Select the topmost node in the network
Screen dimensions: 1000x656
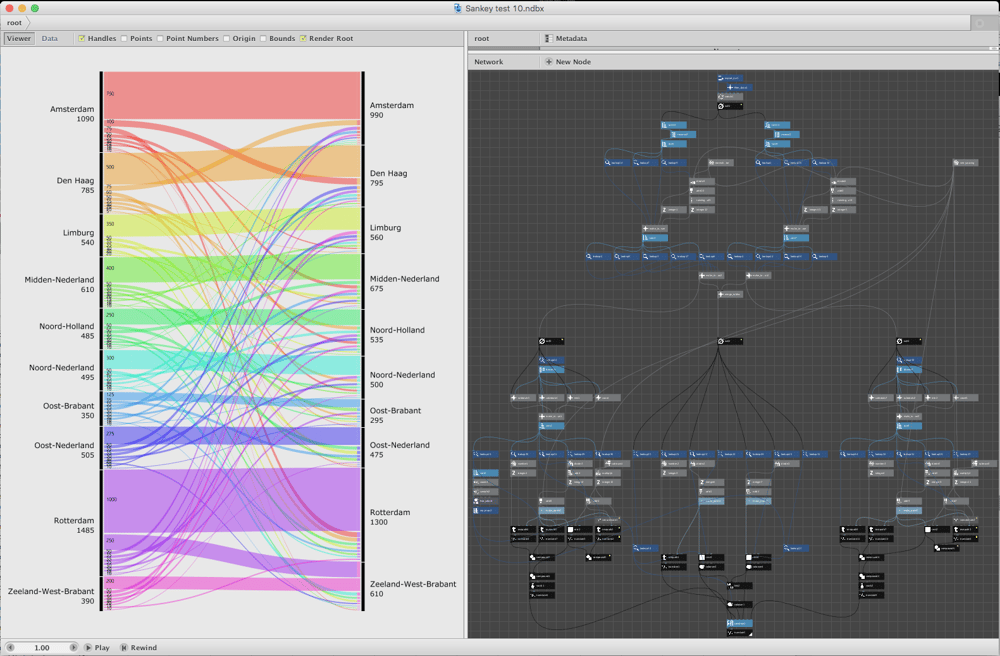[x=730, y=78]
